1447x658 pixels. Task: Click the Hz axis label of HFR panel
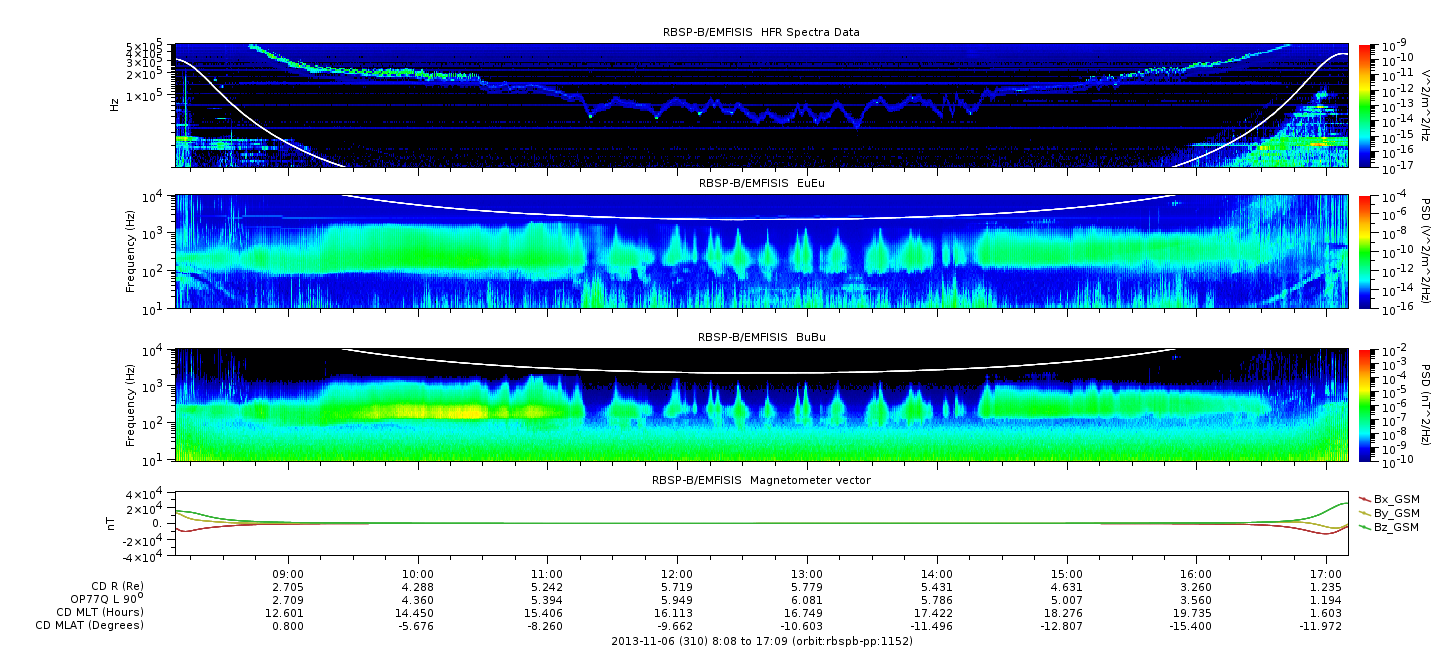115,103
